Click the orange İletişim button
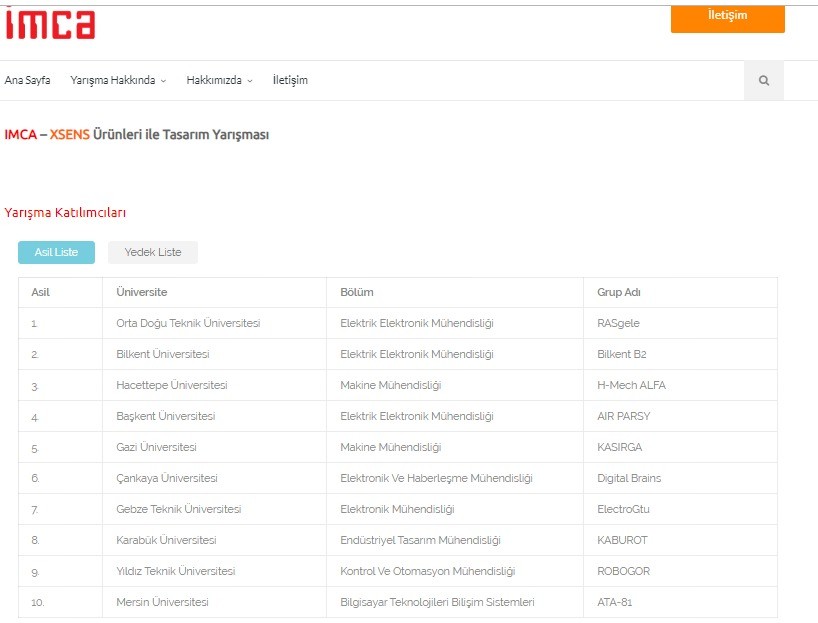 [728, 19]
